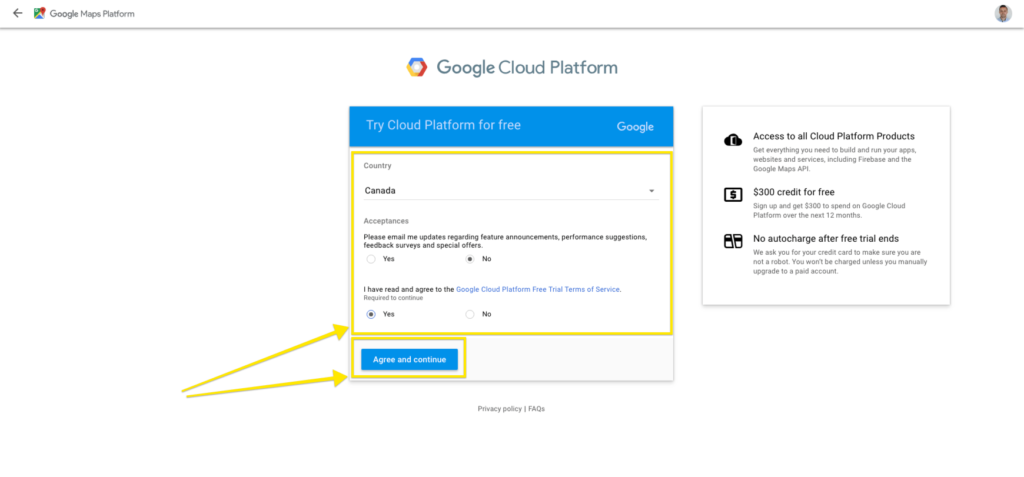Click the cloud products access icon
1024x477 pixels.
[x=733, y=140]
